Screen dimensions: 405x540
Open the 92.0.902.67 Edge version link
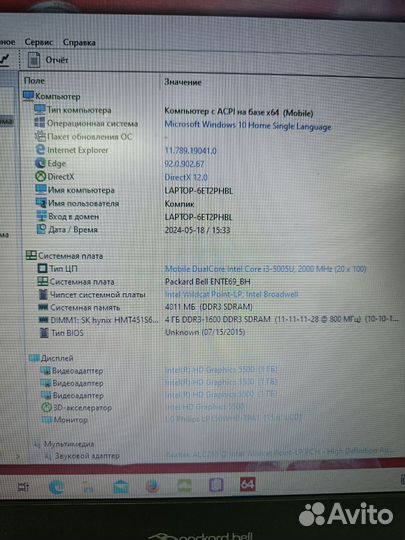pos(184,164)
